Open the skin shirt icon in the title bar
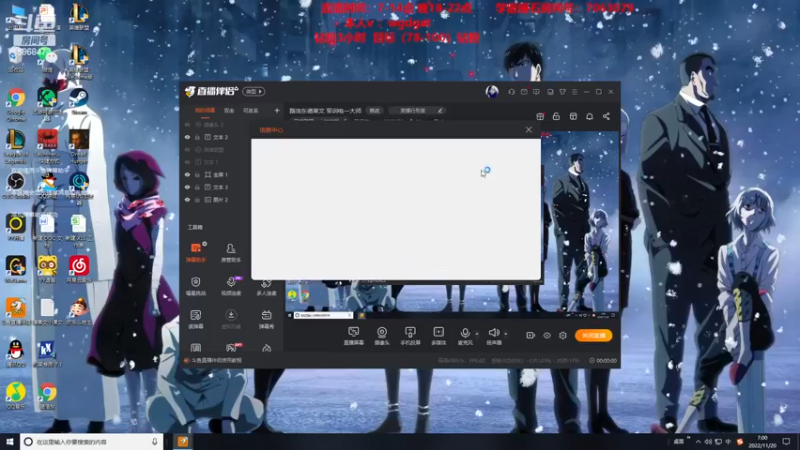This screenshot has width=800, height=450. click(563, 92)
